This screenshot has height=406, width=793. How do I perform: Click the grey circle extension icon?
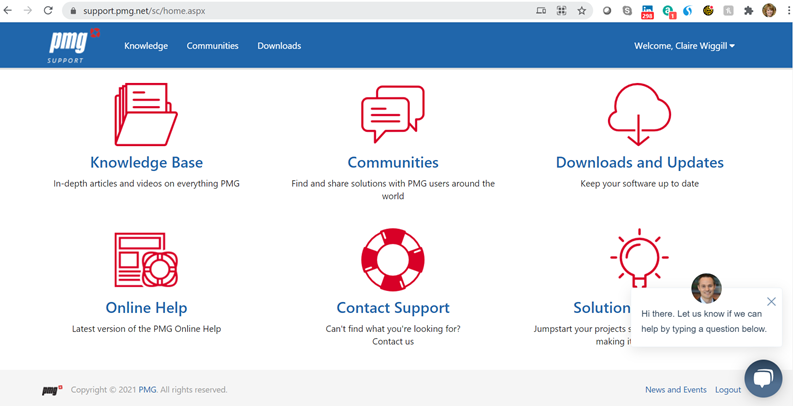tap(607, 11)
